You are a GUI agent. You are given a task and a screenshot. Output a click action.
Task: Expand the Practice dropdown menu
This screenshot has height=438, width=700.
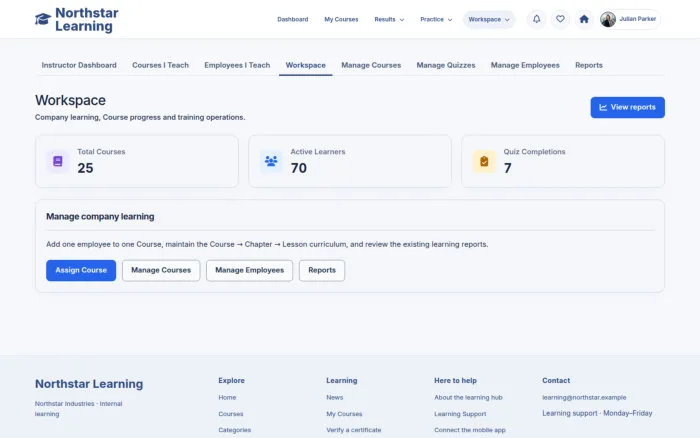436,20
